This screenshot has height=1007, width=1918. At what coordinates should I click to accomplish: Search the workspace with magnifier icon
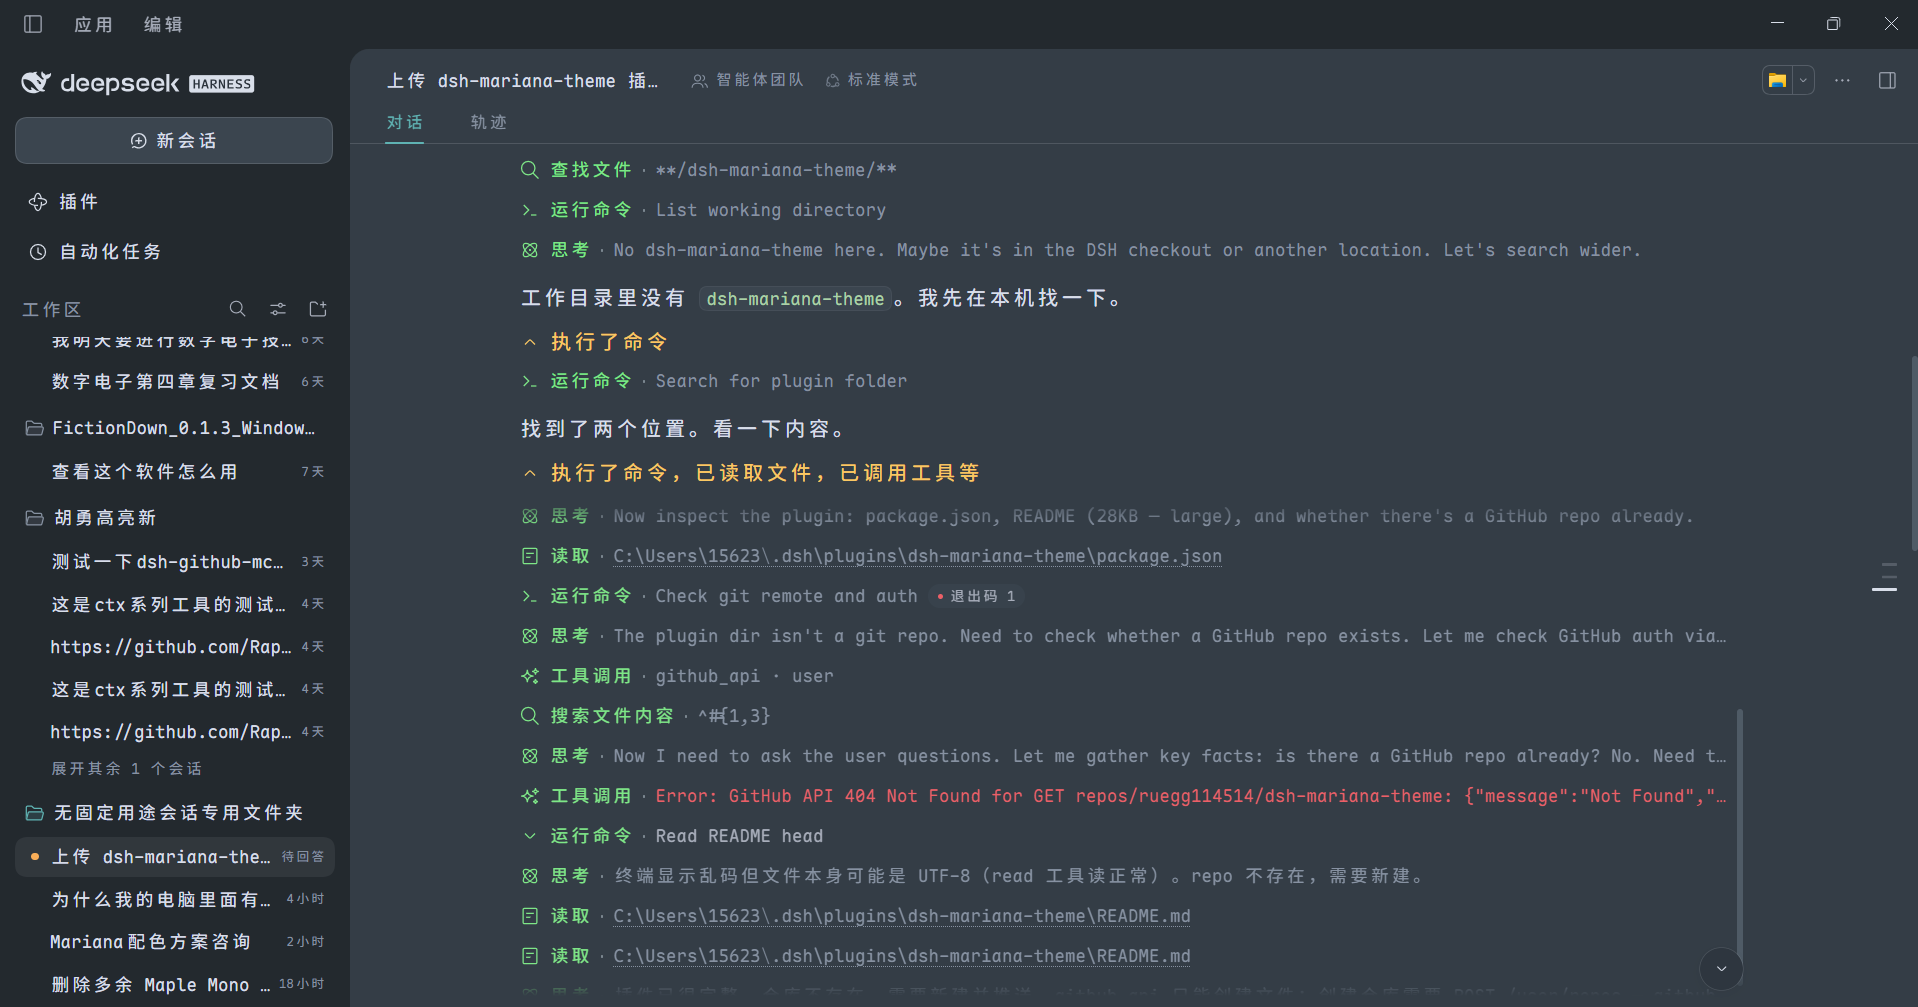pyautogui.click(x=237, y=309)
